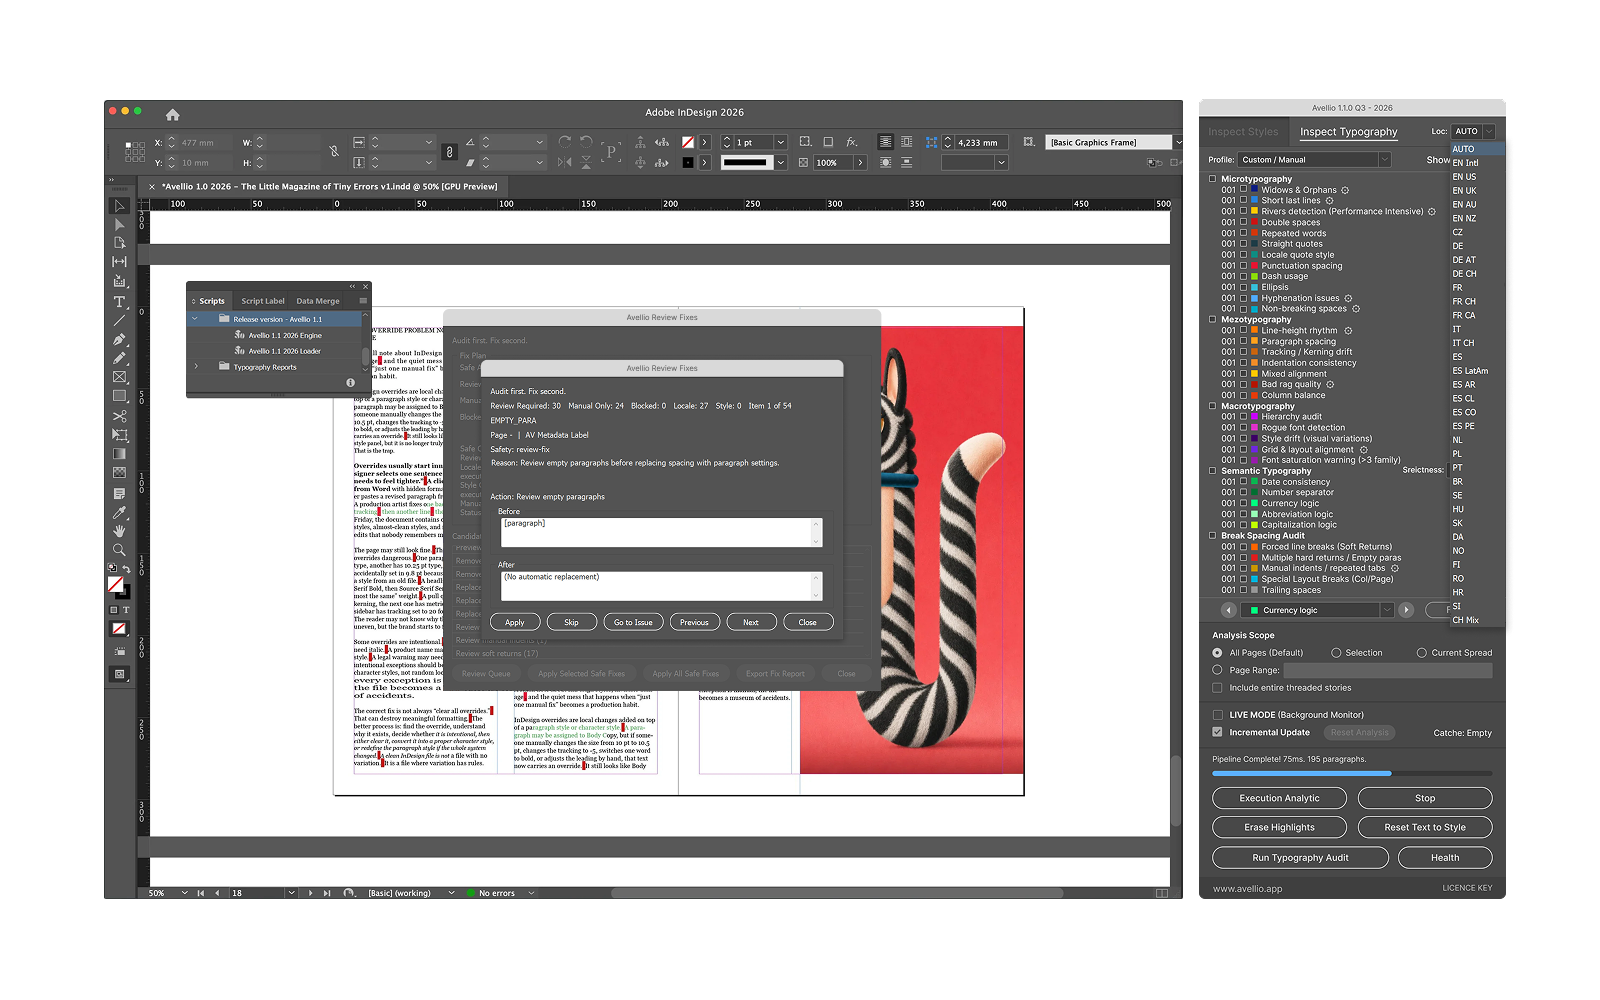Click the stroke color swatch in control bar
This screenshot has width=1600, height=1000.
click(x=688, y=162)
